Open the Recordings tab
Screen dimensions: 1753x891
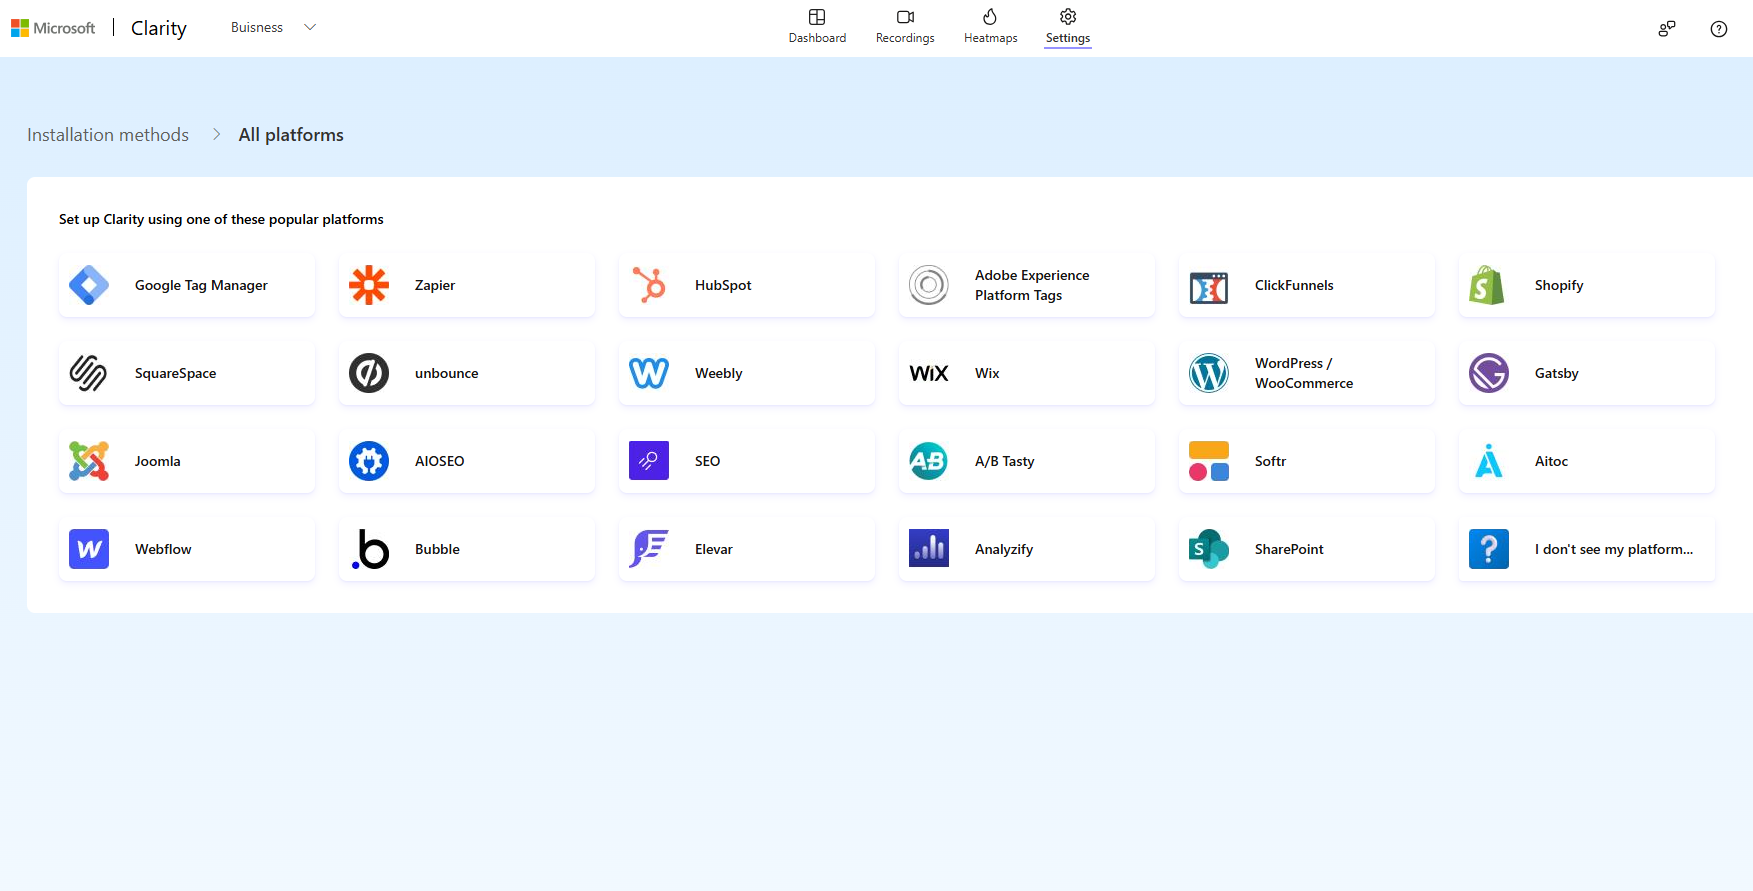tap(905, 27)
